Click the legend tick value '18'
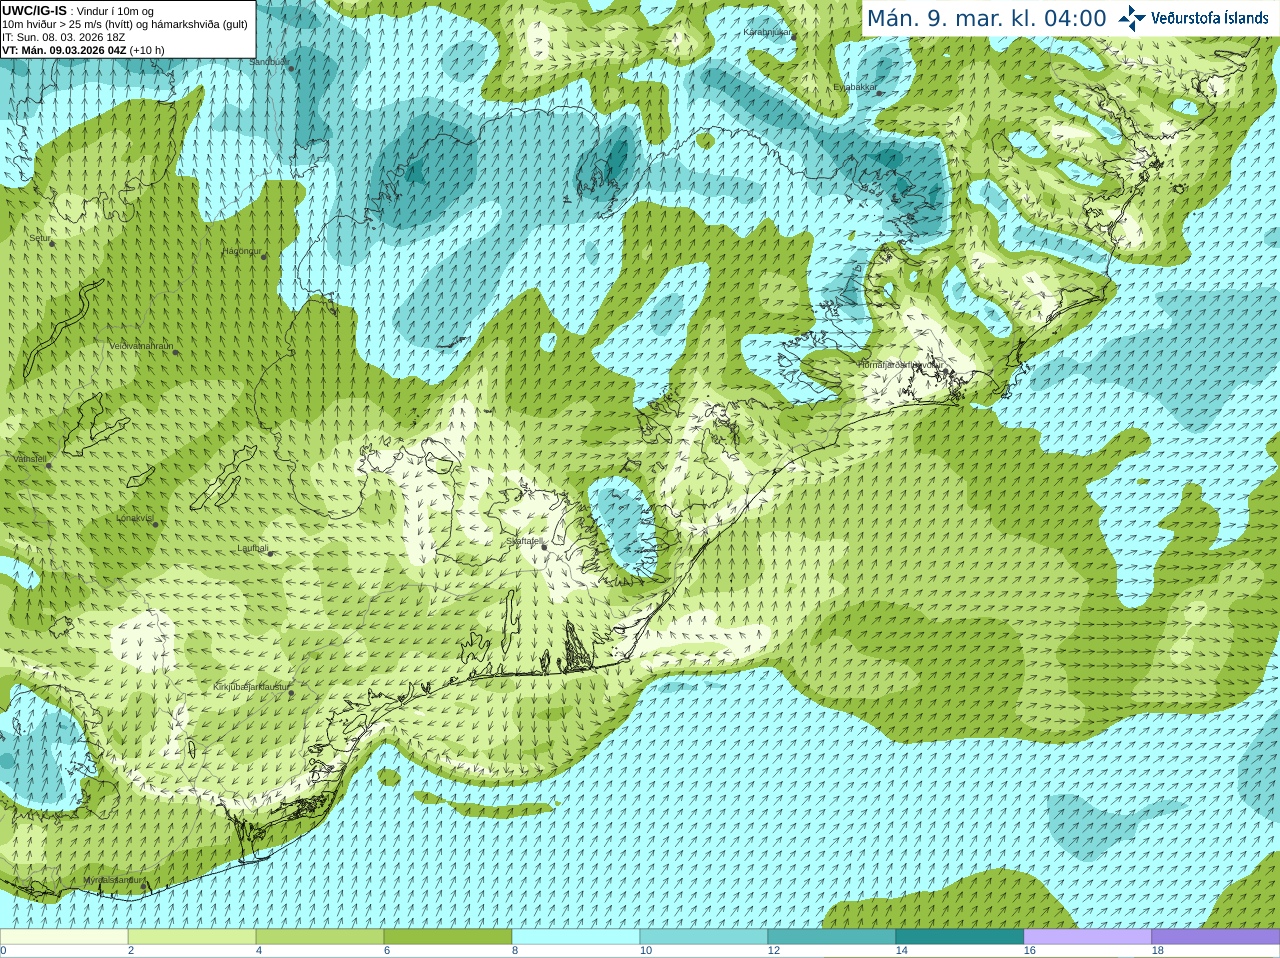The image size is (1280, 958). (x=1158, y=951)
